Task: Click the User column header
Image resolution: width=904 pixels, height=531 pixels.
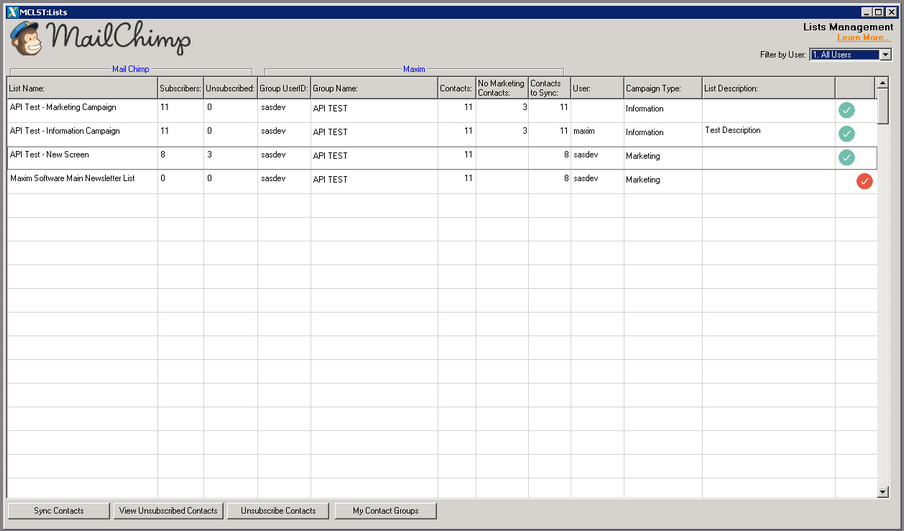Action: tap(597, 88)
